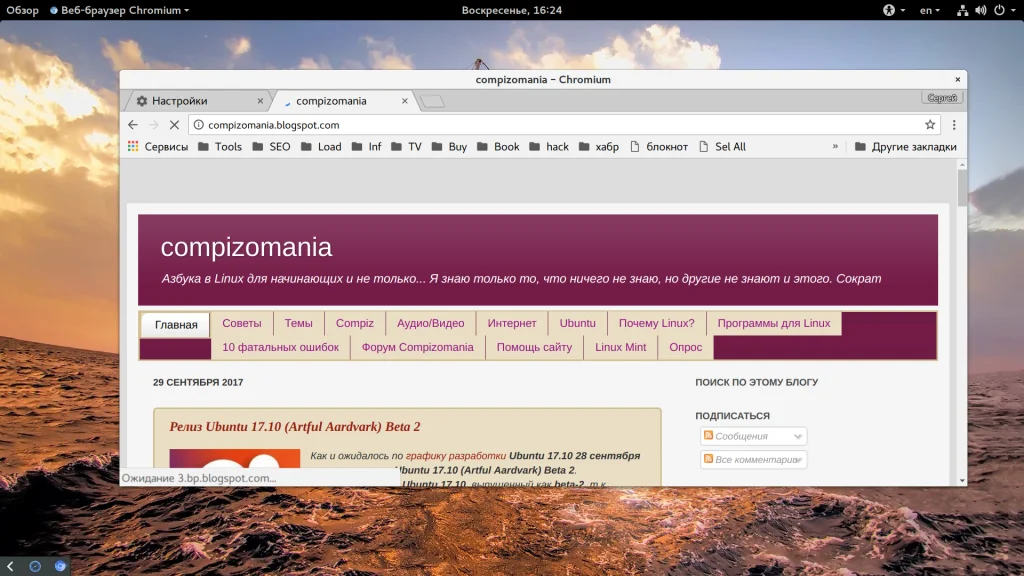Select the Ubuntu menu item on blog
The image size is (1024, 576).
[x=577, y=323]
